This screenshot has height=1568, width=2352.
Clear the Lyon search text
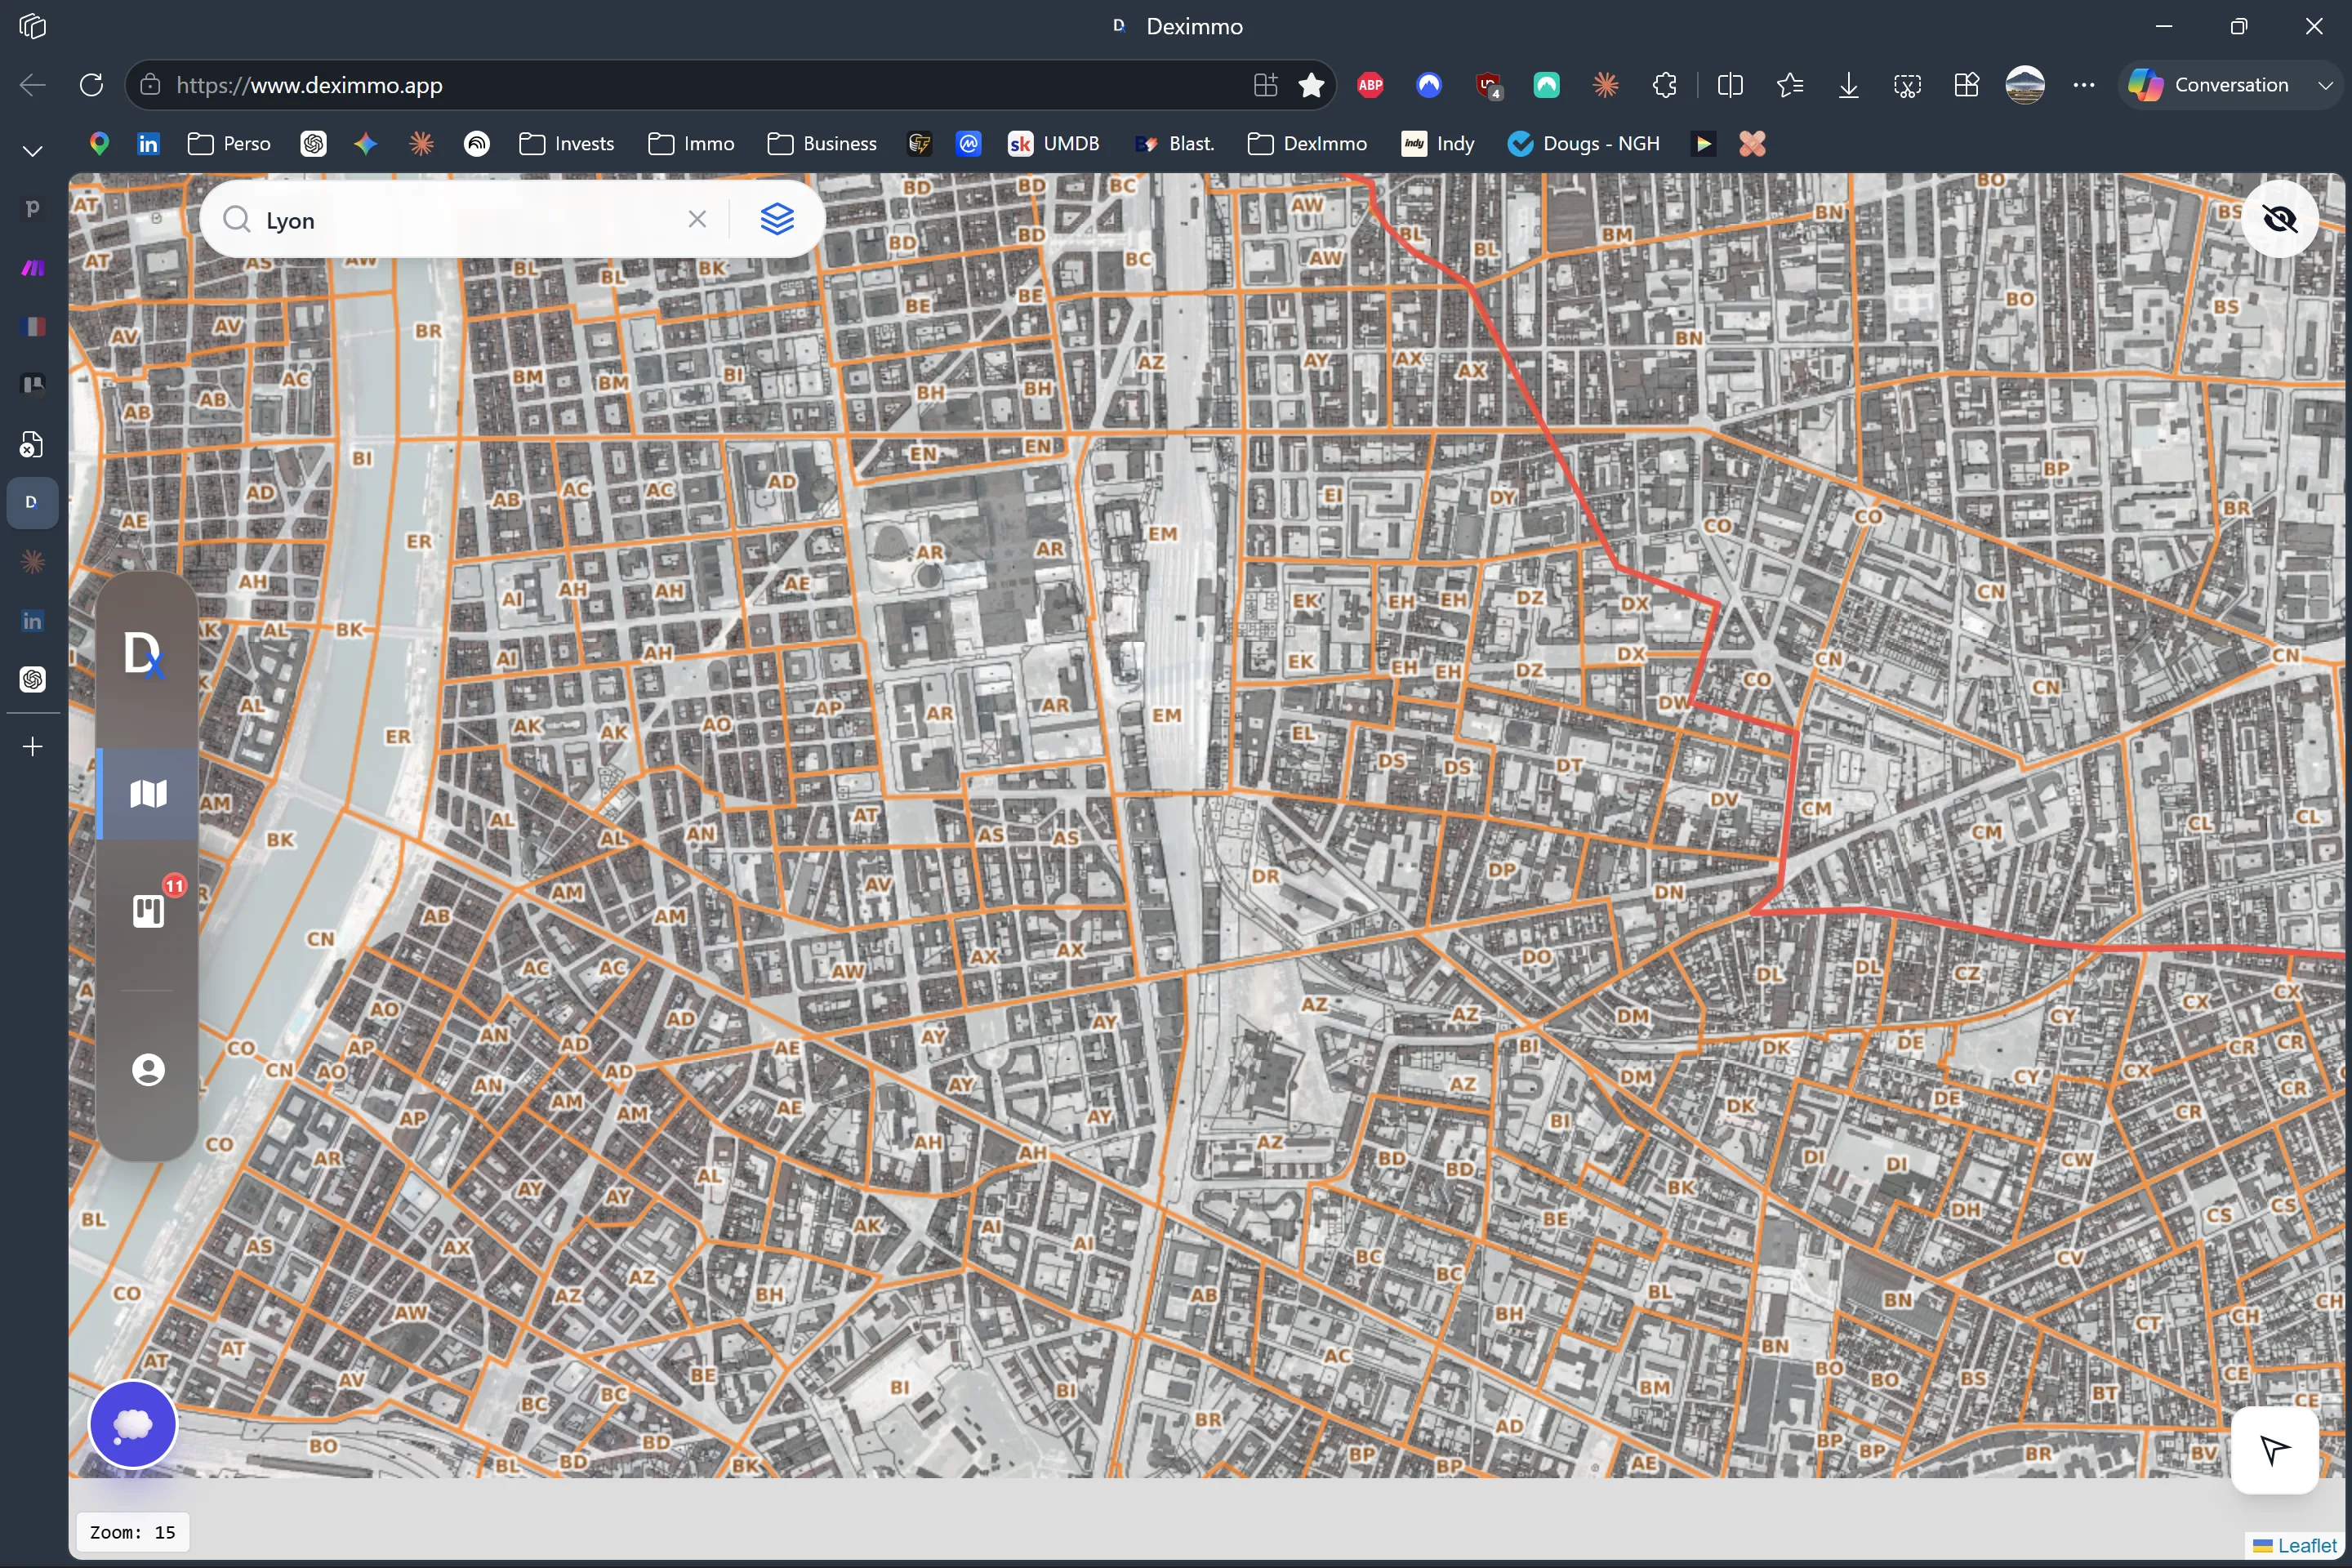pos(697,219)
